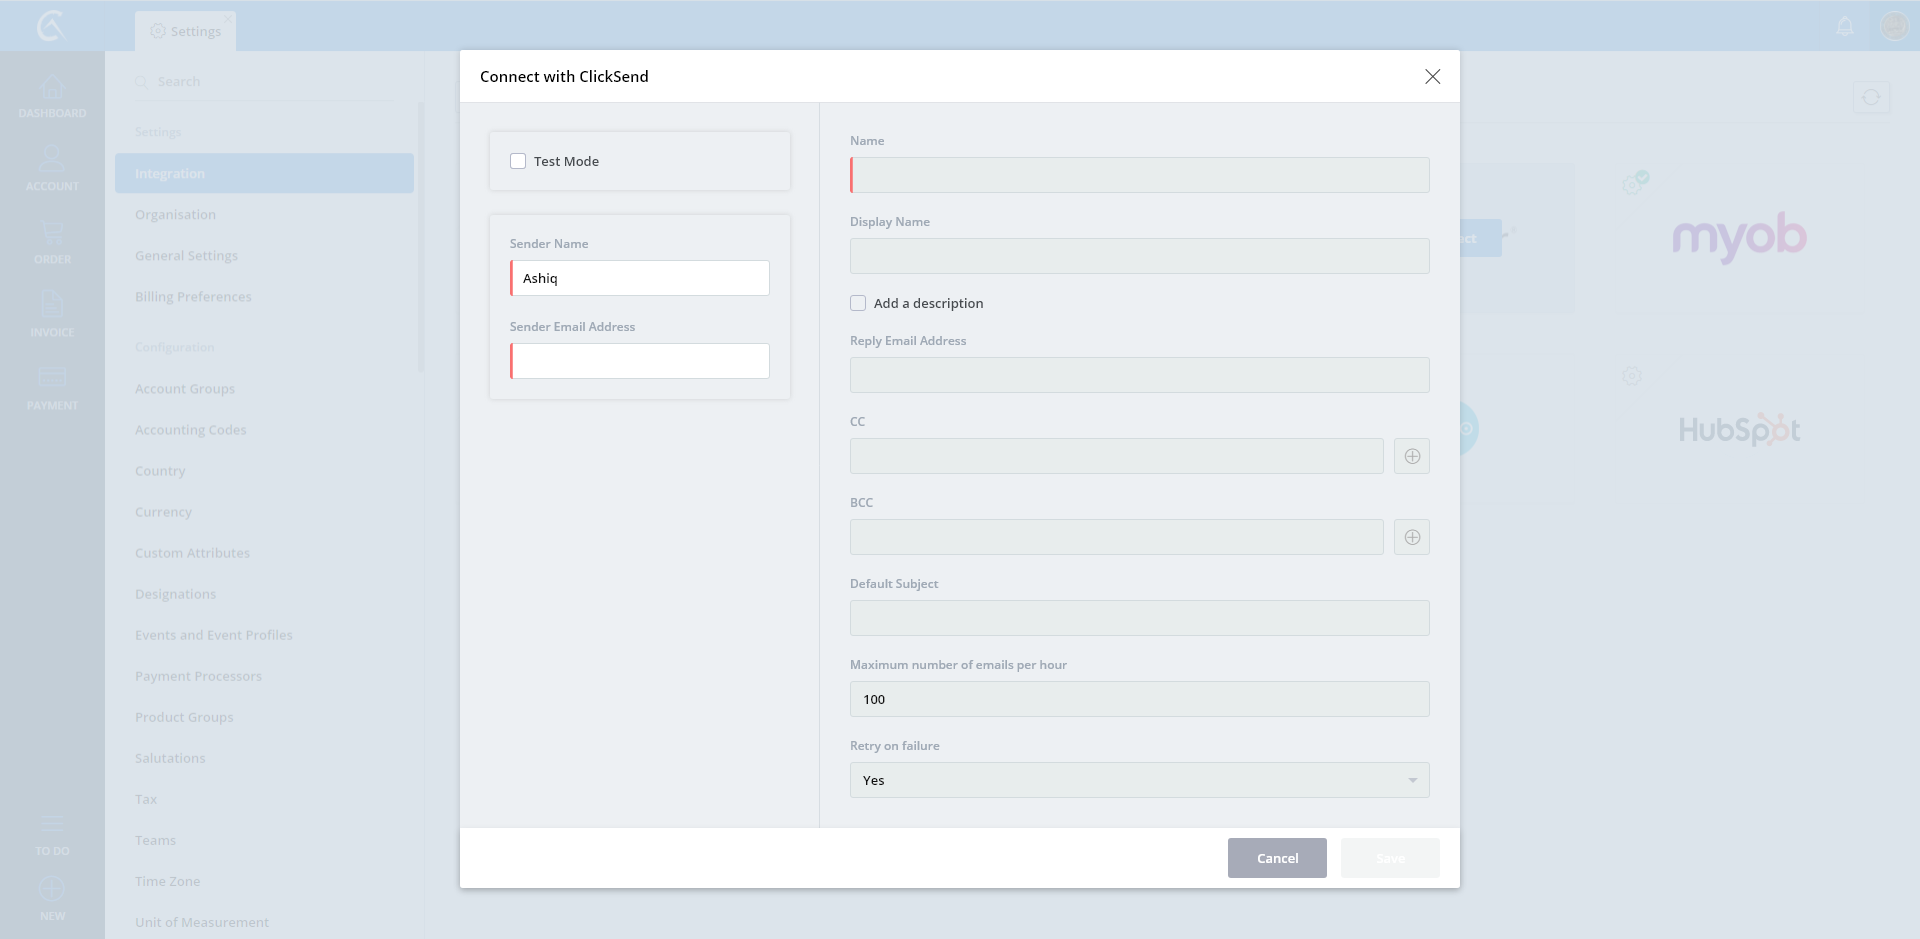
Task: Click the Save button
Action: (1389, 858)
